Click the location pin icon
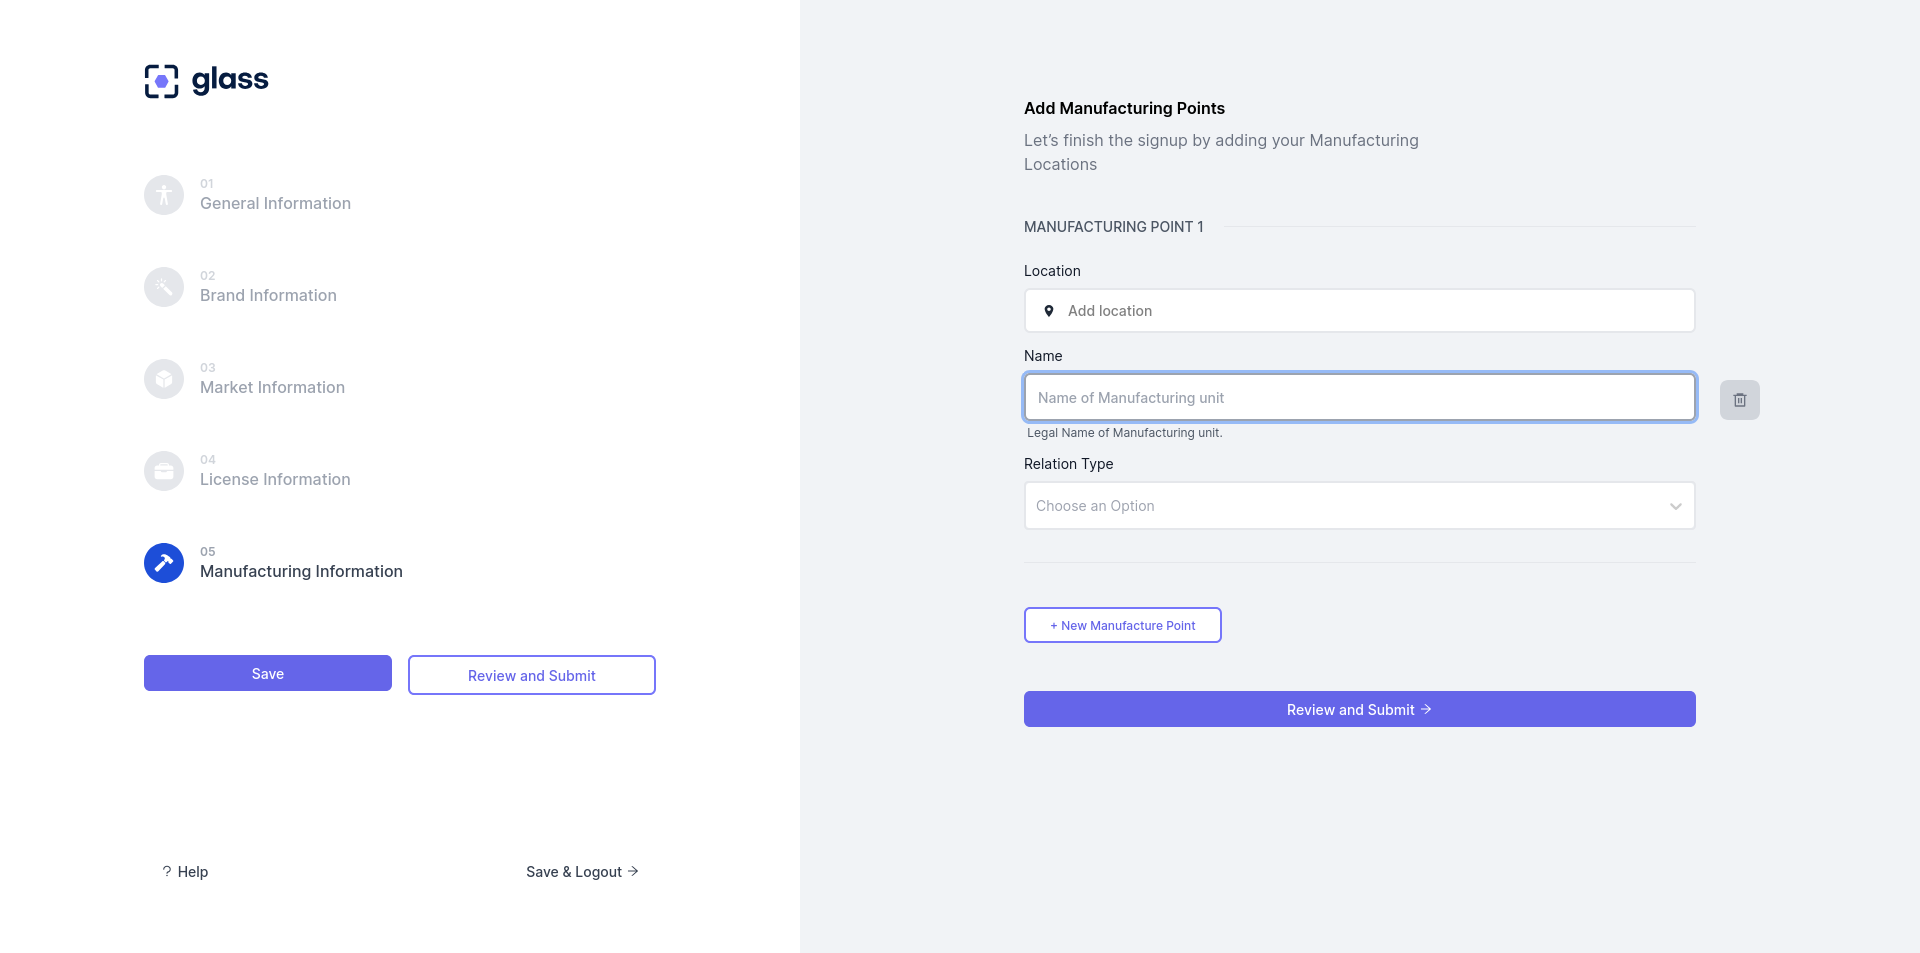Screen dimensions: 1920x953 click(x=1049, y=311)
